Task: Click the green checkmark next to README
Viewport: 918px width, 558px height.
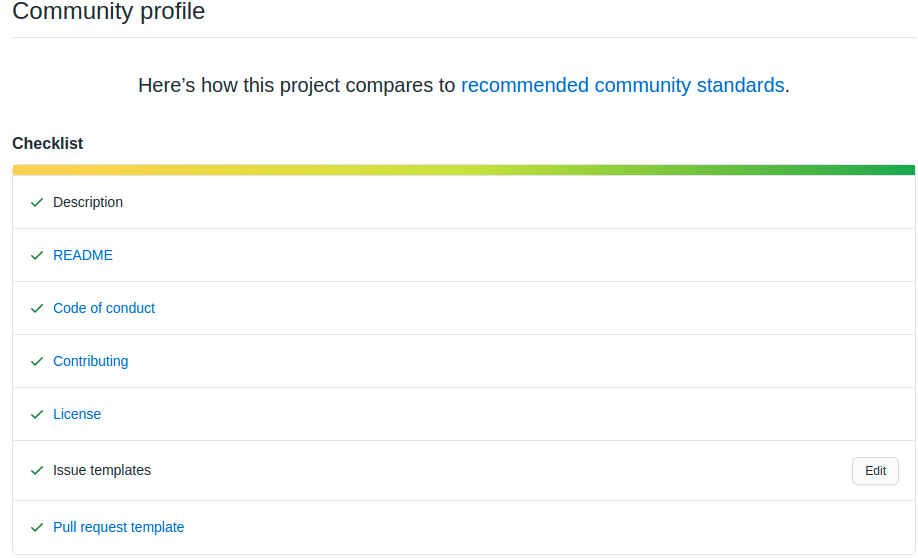Action: (37, 255)
